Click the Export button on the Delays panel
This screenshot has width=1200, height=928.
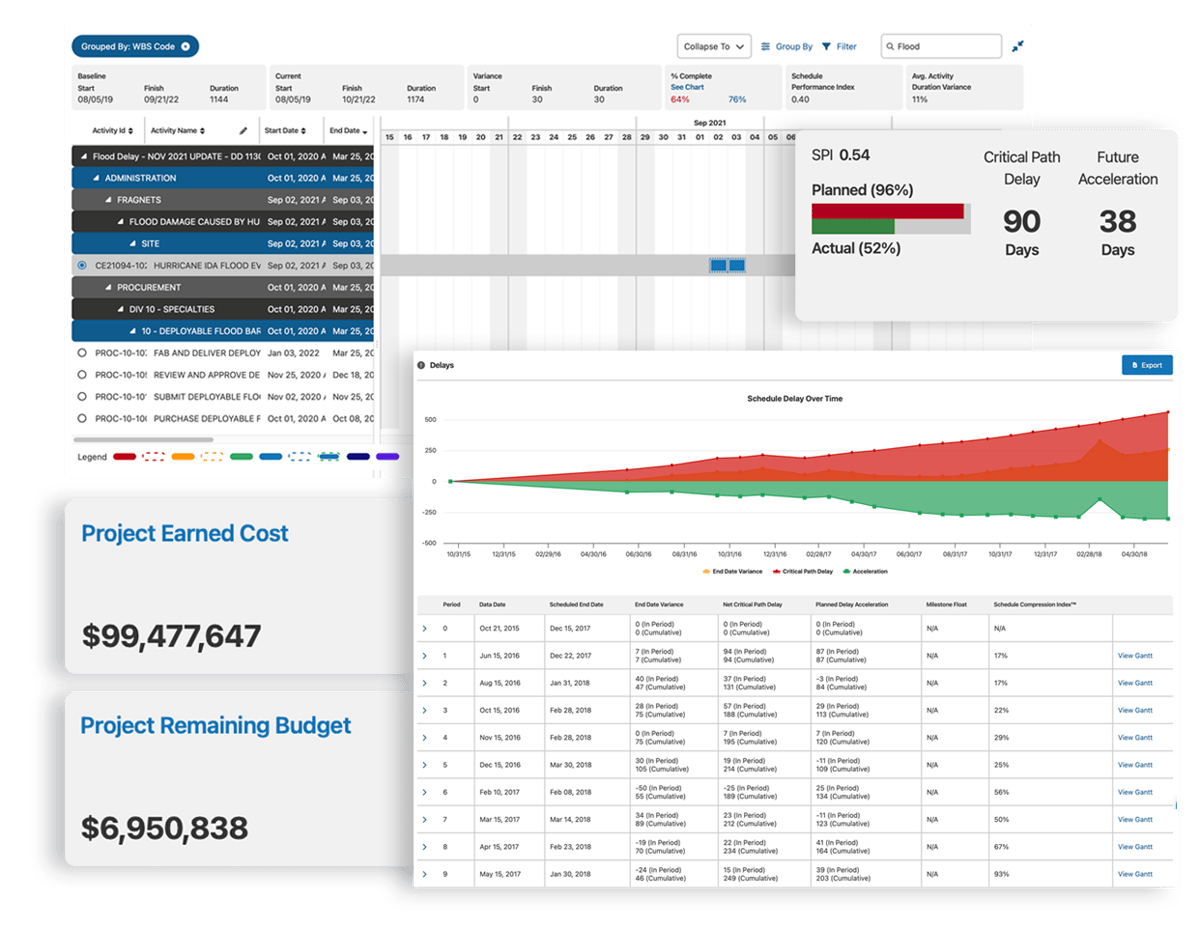pos(1146,365)
